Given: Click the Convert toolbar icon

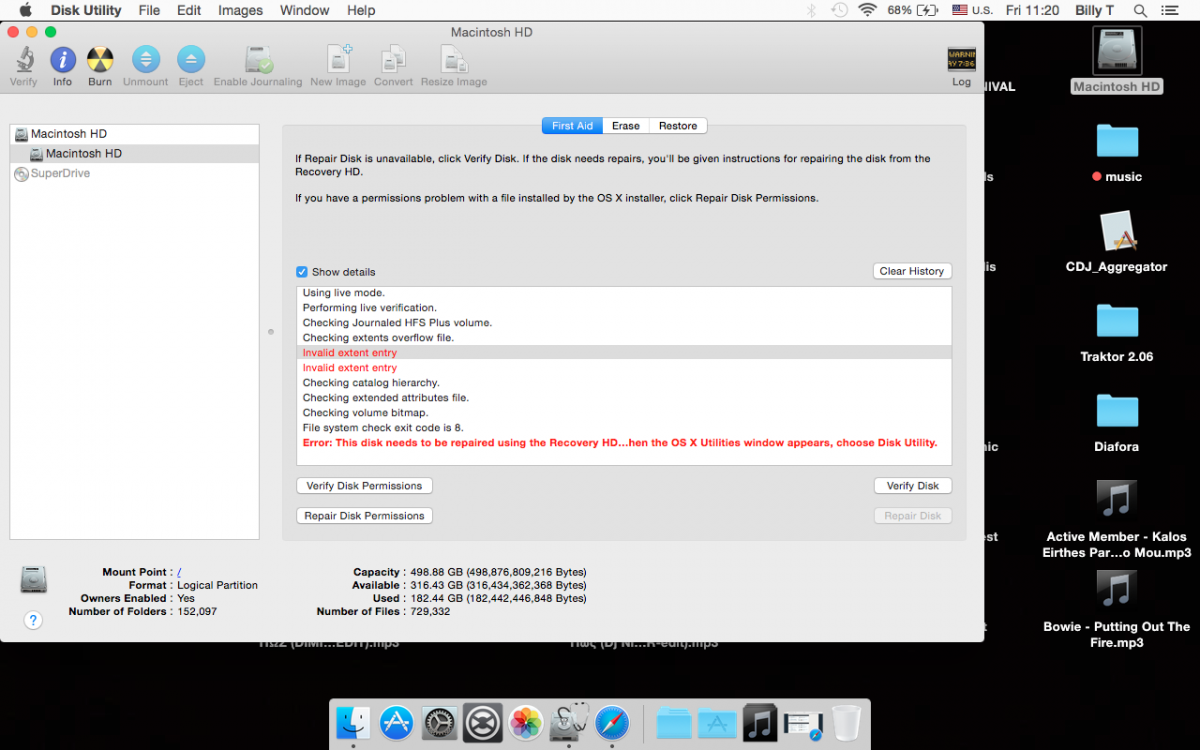Looking at the screenshot, I should coord(393,60).
